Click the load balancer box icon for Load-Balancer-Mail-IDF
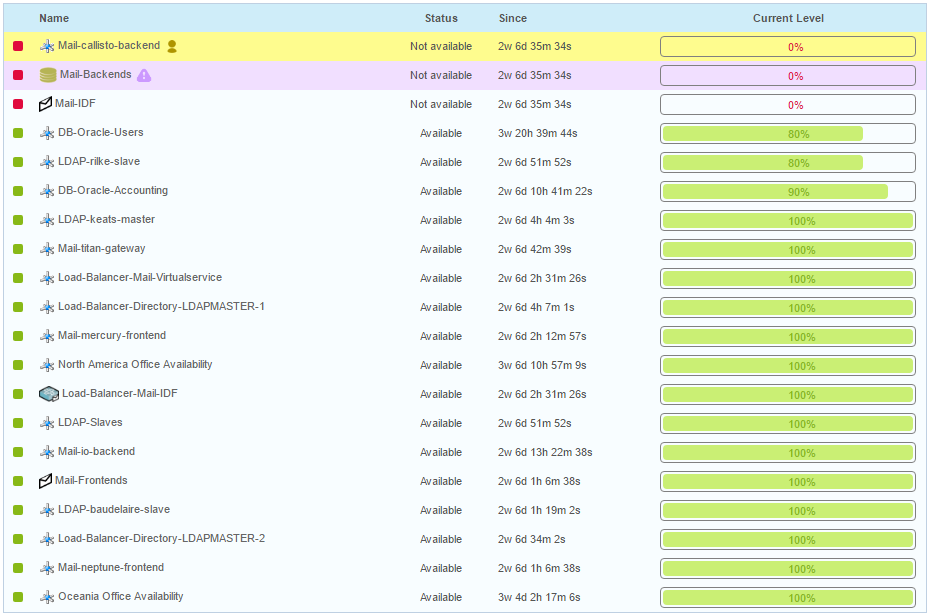Image resolution: width=929 pixels, height=616 pixels. coord(48,393)
